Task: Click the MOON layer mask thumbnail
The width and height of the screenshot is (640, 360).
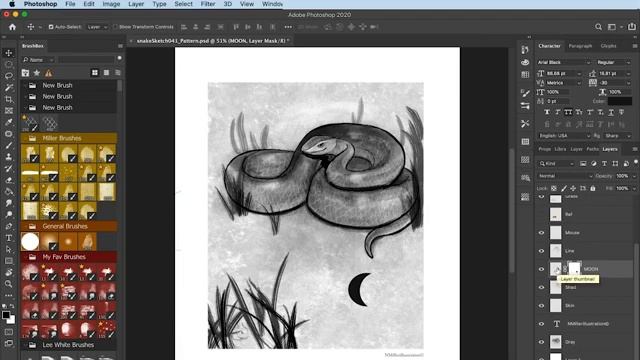Action: [x=574, y=269]
